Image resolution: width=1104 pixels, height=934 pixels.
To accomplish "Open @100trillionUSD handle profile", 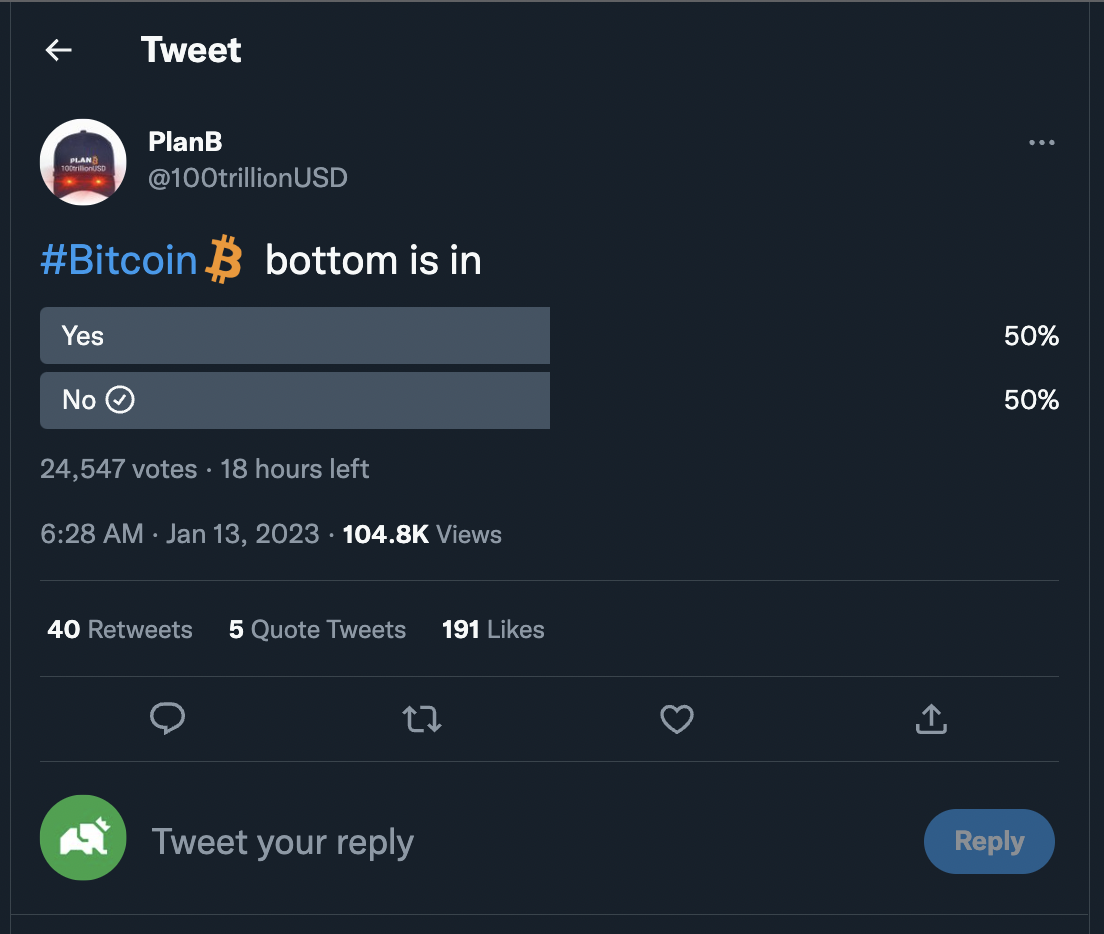I will coord(248,178).
